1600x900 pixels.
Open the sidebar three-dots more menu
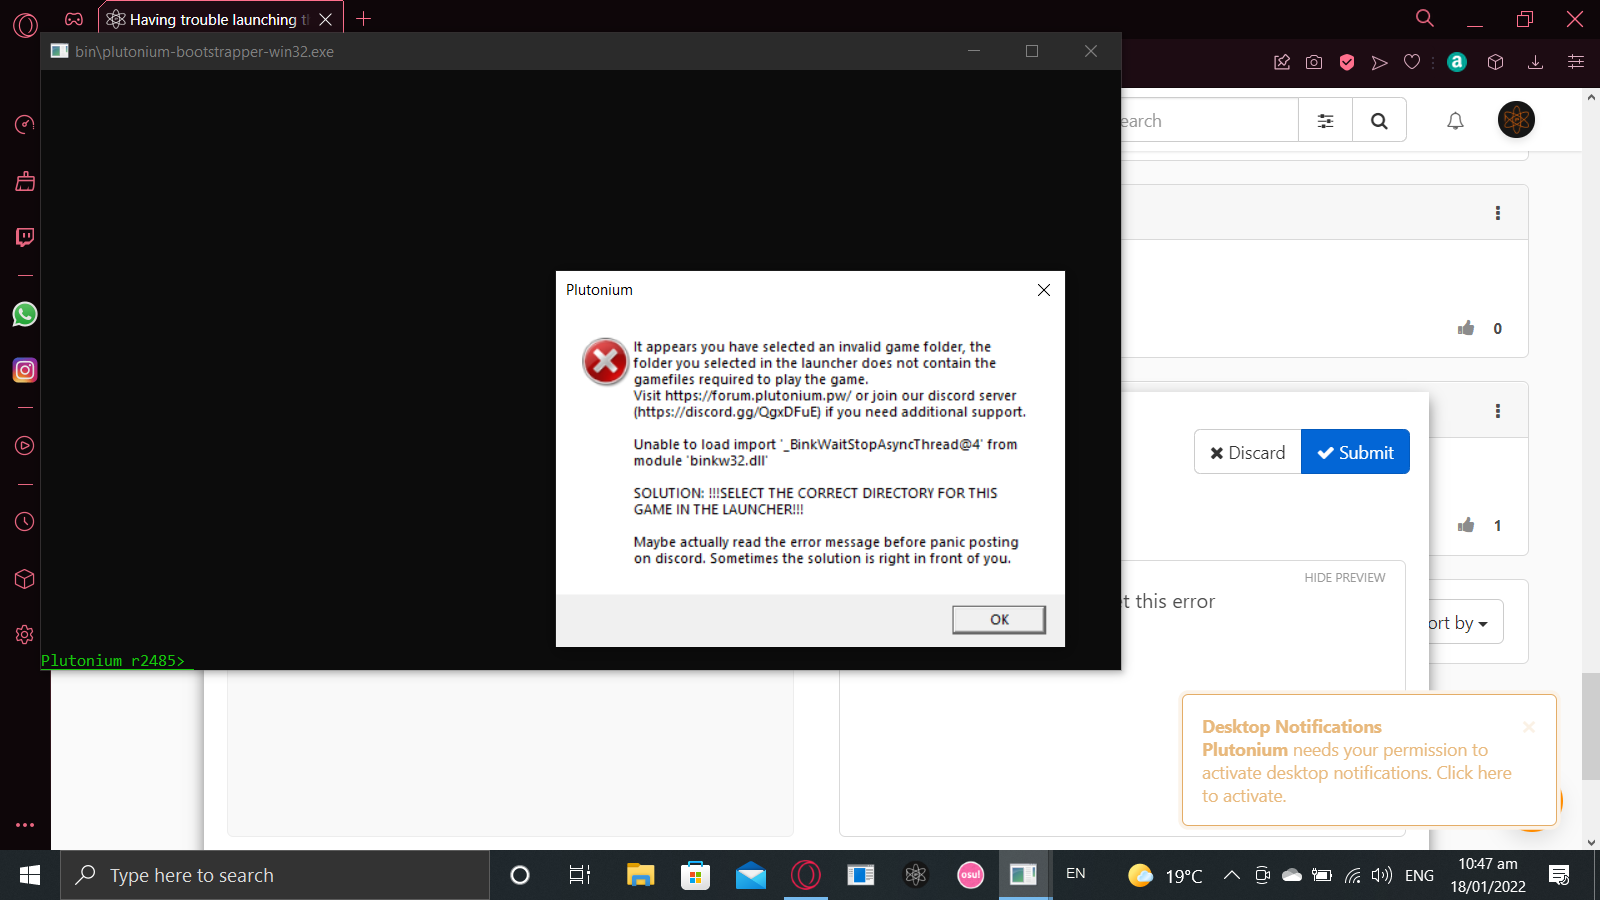coord(25,825)
